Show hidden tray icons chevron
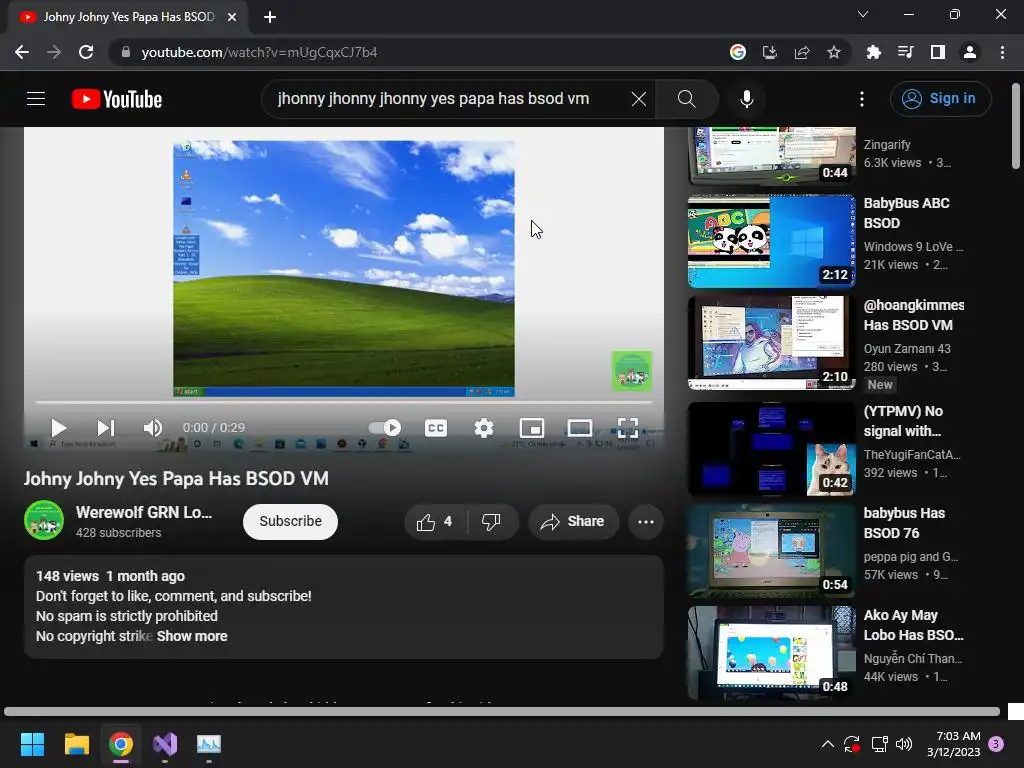This screenshot has height=768, width=1024. point(827,744)
